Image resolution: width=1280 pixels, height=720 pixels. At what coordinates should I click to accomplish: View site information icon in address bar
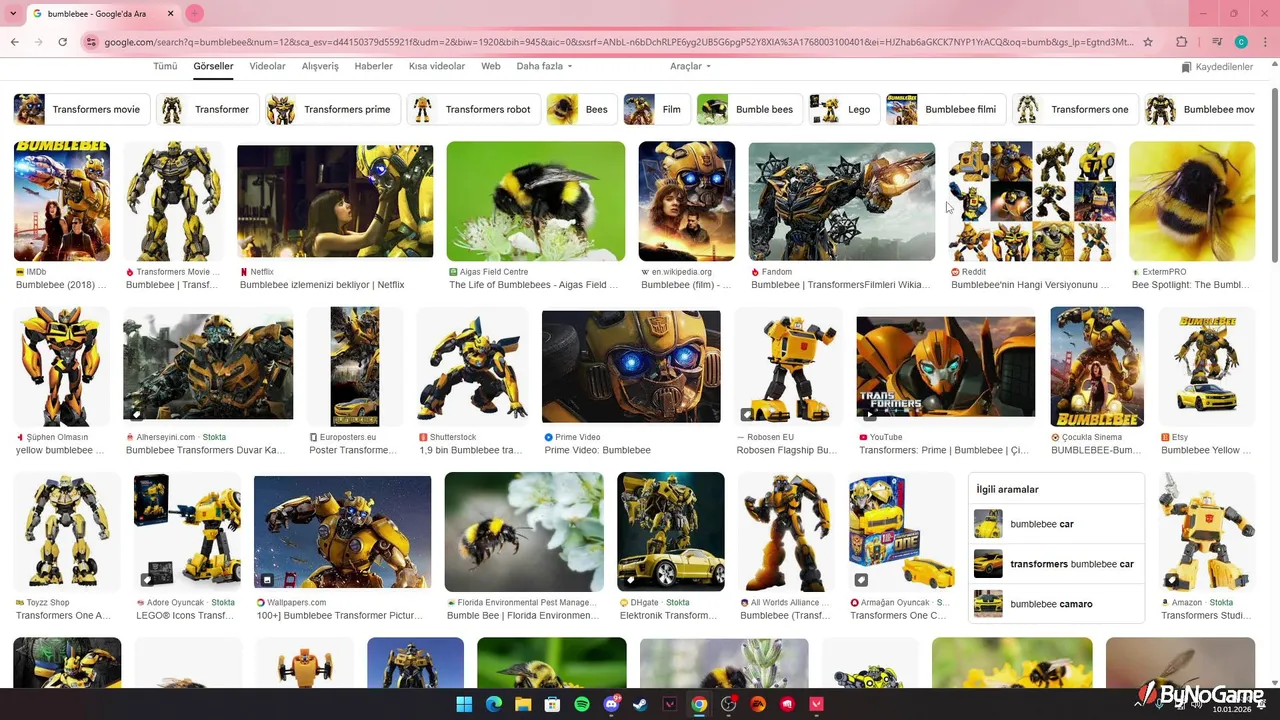click(x=91, y=42)
